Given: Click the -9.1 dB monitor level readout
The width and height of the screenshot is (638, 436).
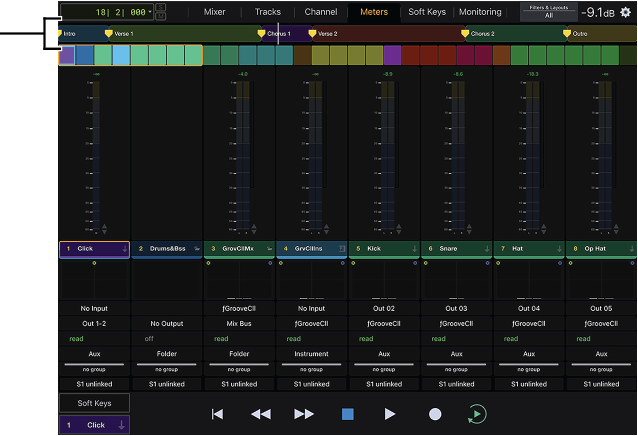Looking at the screenshot, I should click(597, 12).
